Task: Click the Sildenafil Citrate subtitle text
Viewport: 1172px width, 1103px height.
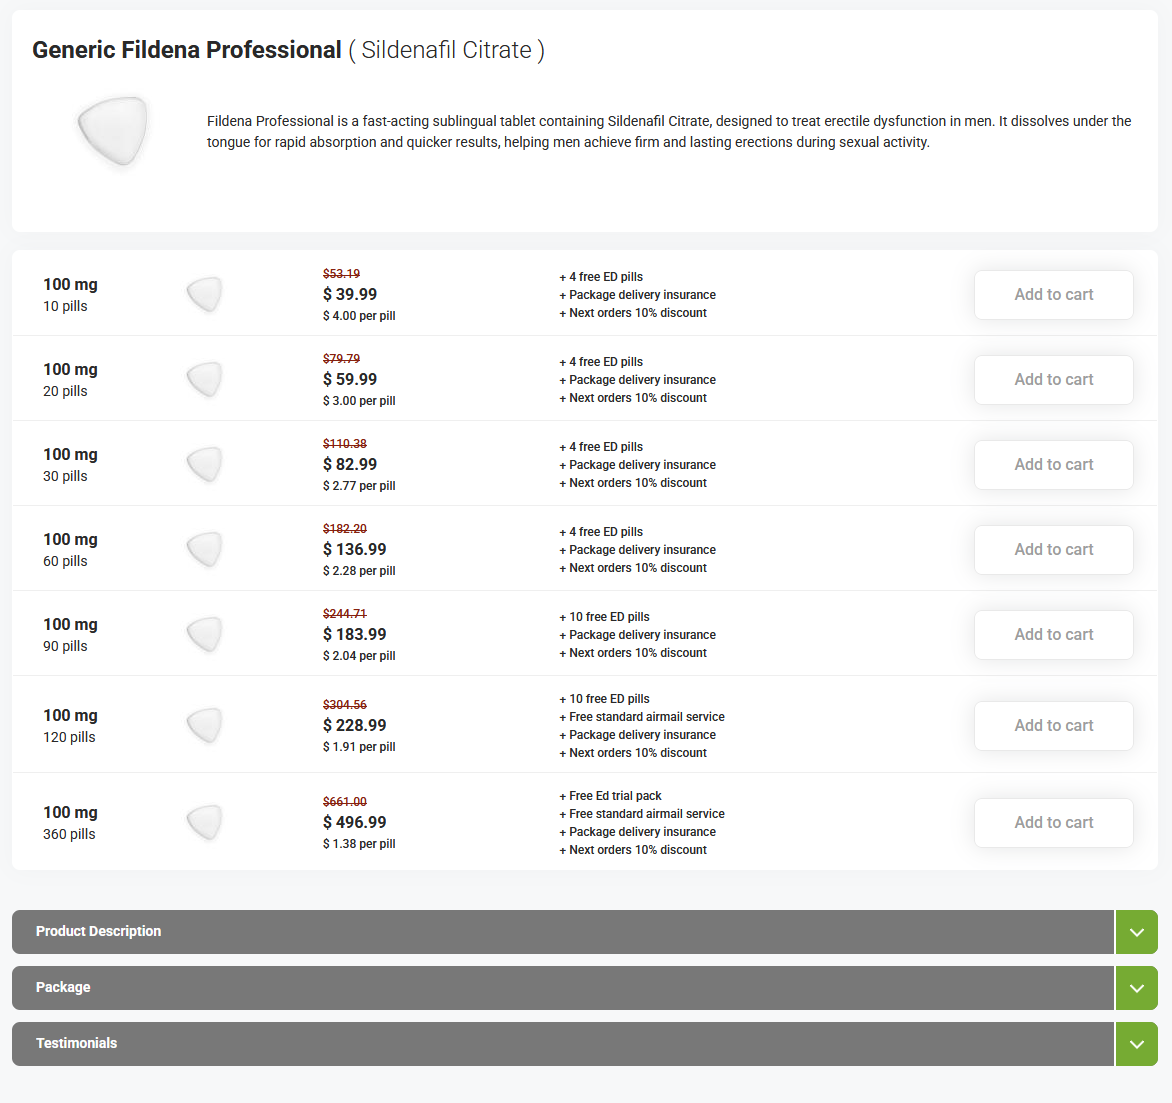Action: pos(446,50)
